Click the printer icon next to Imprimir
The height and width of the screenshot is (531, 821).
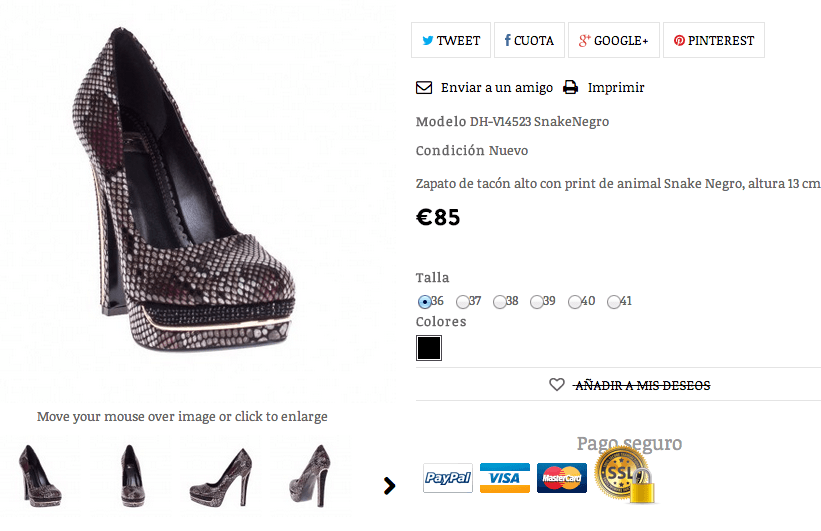click(x=570, y=87)
